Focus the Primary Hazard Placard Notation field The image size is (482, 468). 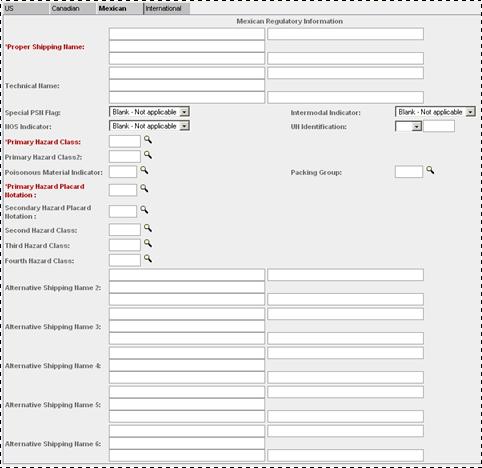click(x=123, y=190)
